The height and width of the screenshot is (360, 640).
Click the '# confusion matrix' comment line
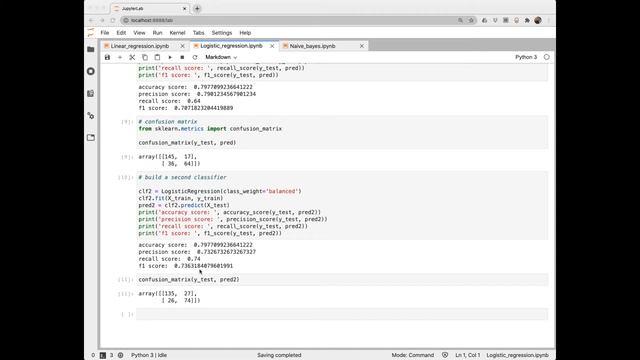(168, 122)
